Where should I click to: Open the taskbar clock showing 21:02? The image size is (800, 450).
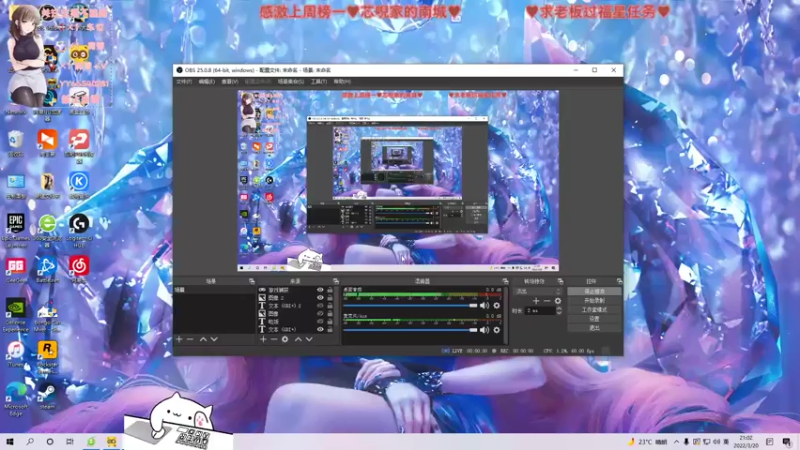click(746, 442)
